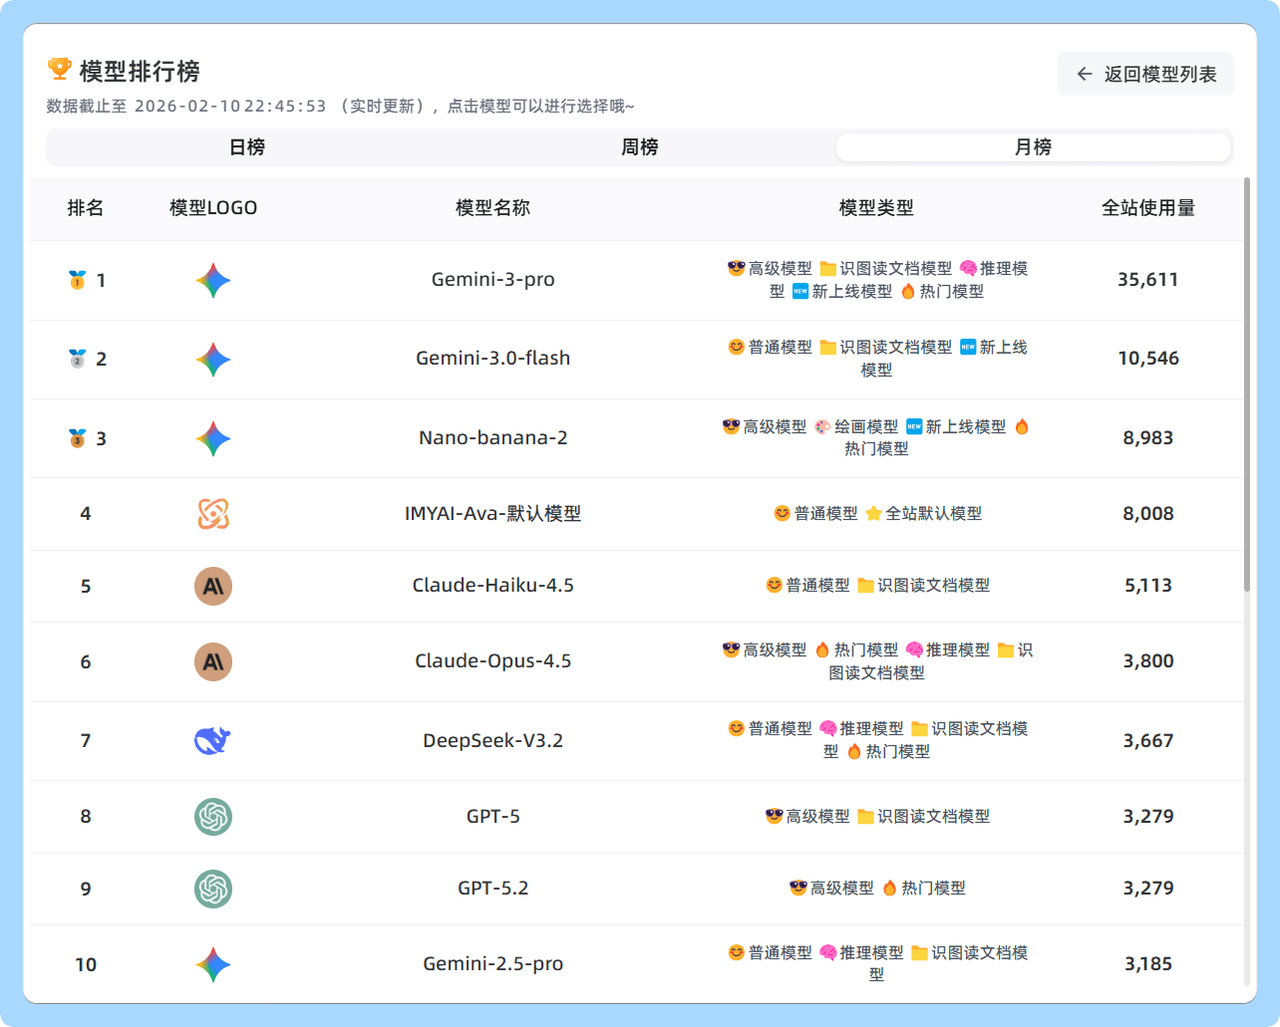Click the folder icon in GPT-5 row
Image resolution: width=1280 pixels, height=1027 pixels.
(x=866, y=816)
